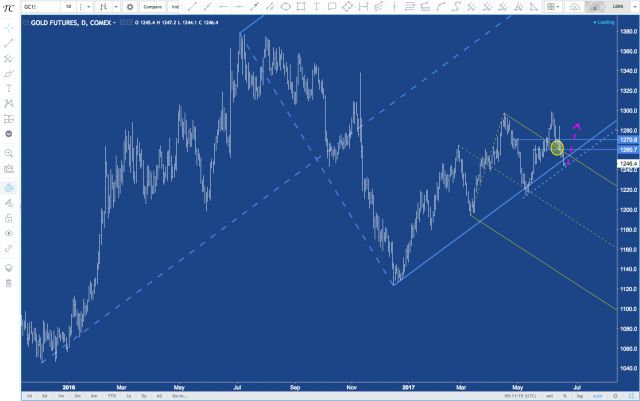The height and width of the screenshot is (401, 640).
Task: Click the GC1! symbol input field
Action: tap(41, 7)
